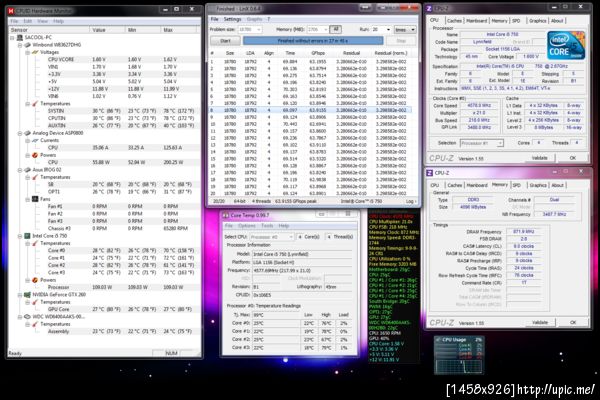This screenshot has width=600, height=400.
Task: Open the Run count dropdown in LinX
Action: point(388,29)
